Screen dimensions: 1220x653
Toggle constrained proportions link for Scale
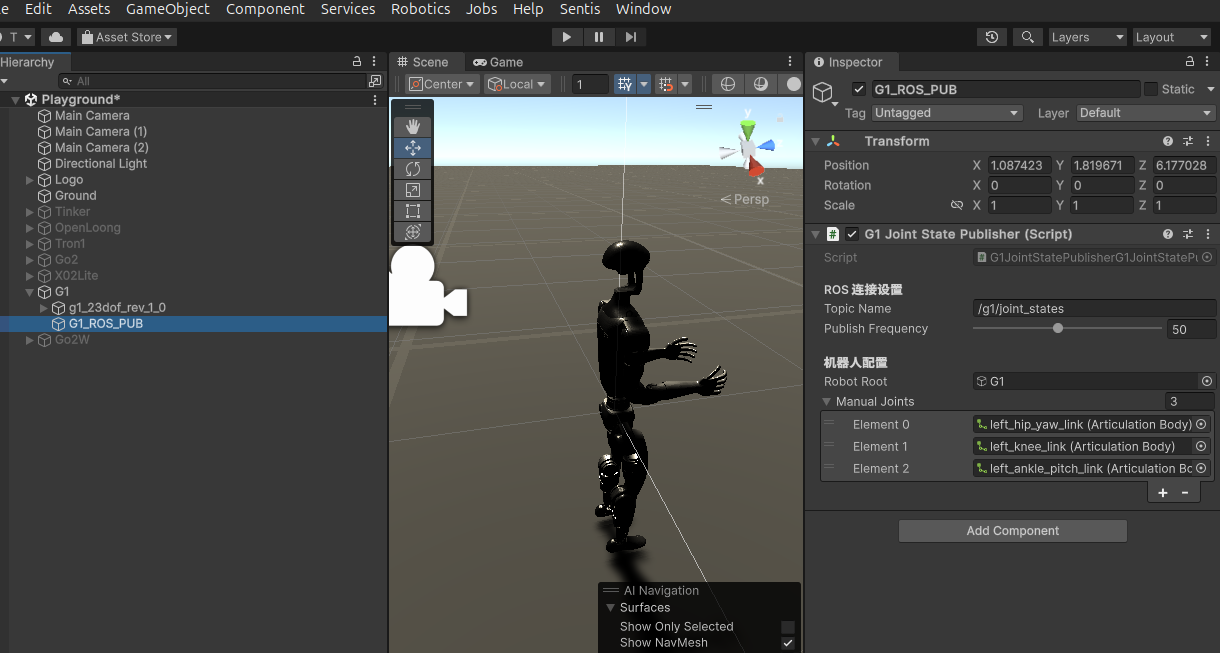957,205
